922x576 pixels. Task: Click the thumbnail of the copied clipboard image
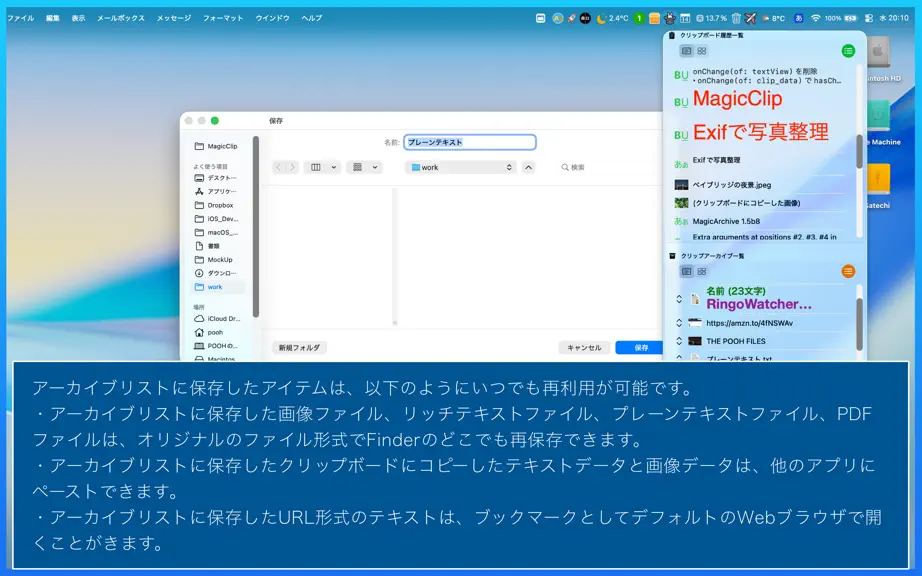coord(681,203)
